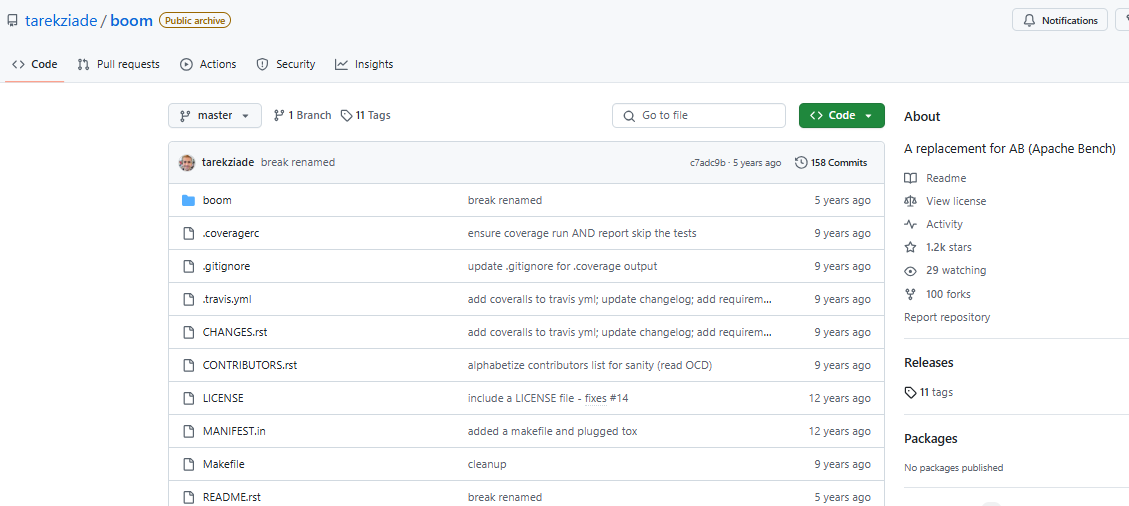This screenshot has height=506, width=1129.
Task: Click the fork icon beside 100 forks
Action: (910, 294)
